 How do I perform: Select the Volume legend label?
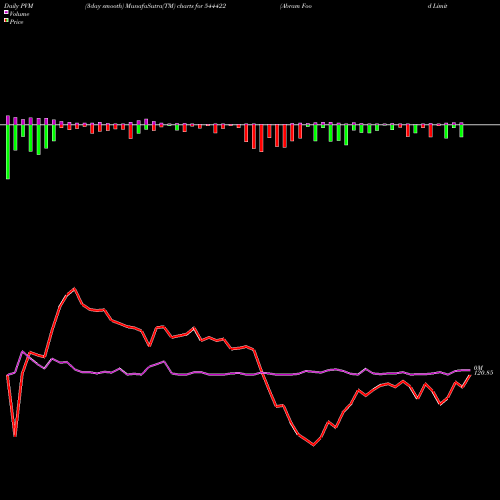pos(19,14)
